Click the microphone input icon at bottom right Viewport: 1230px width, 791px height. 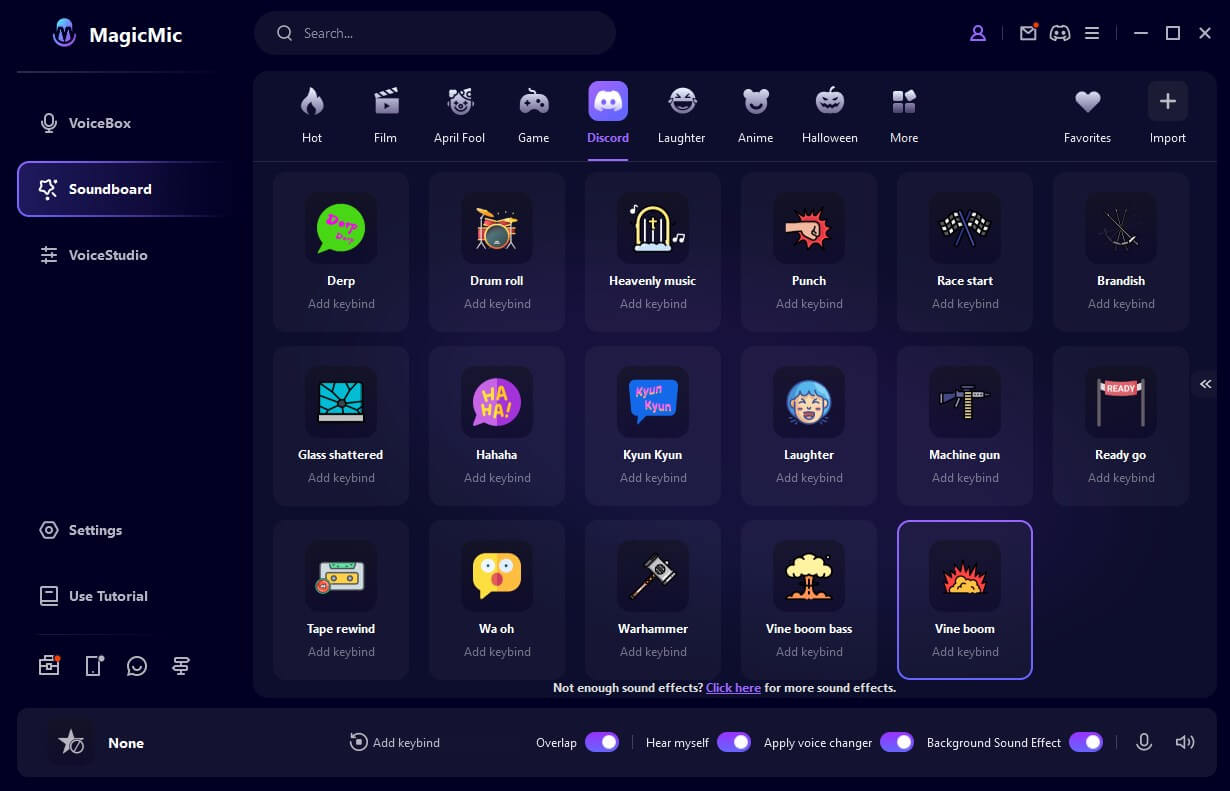coord(1144,742)
